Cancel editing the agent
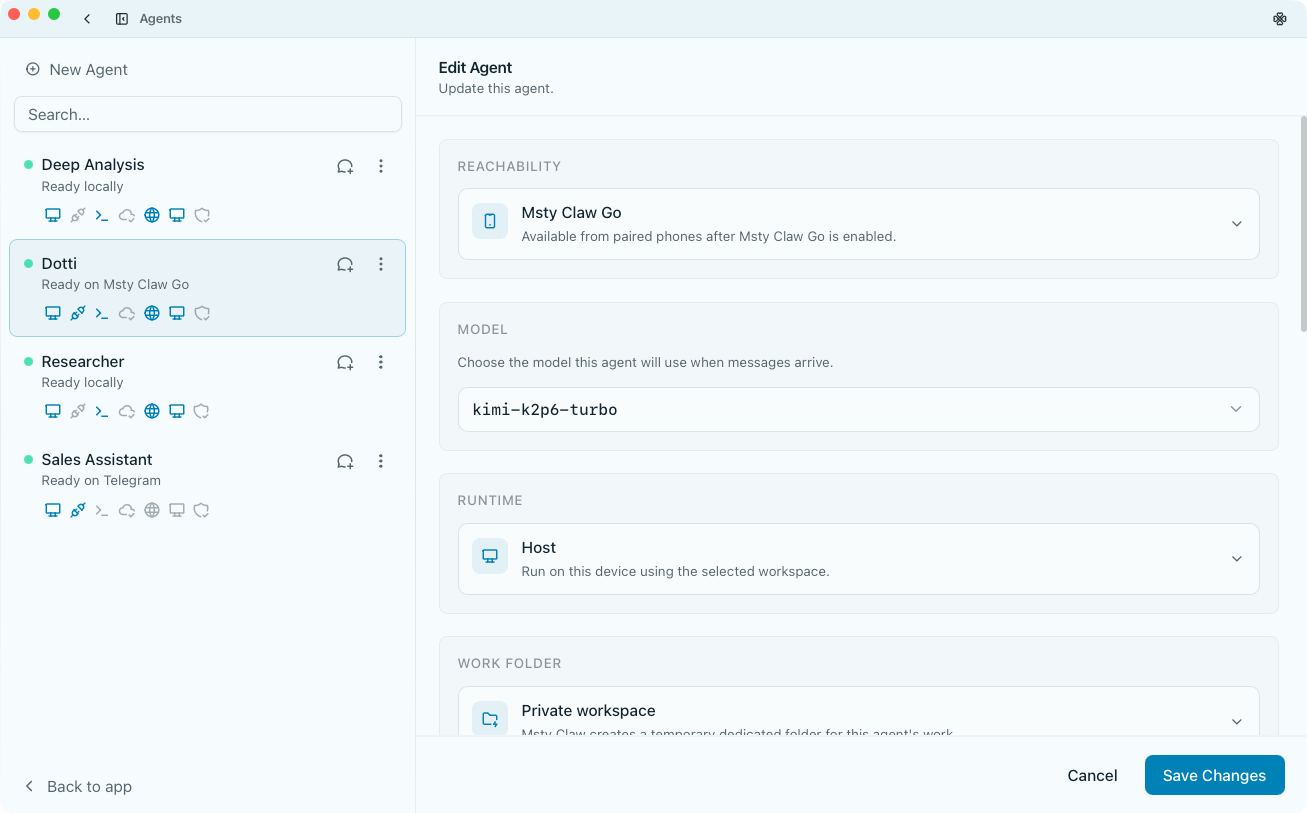 1092,775
